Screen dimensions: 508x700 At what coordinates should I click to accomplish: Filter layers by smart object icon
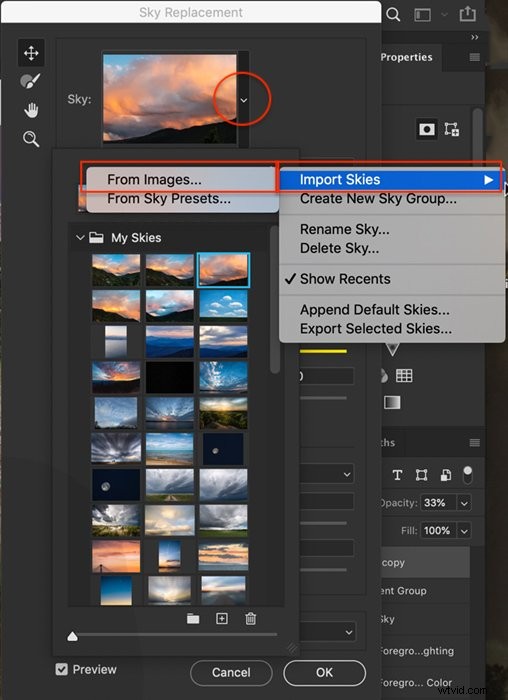pos(446,475)
